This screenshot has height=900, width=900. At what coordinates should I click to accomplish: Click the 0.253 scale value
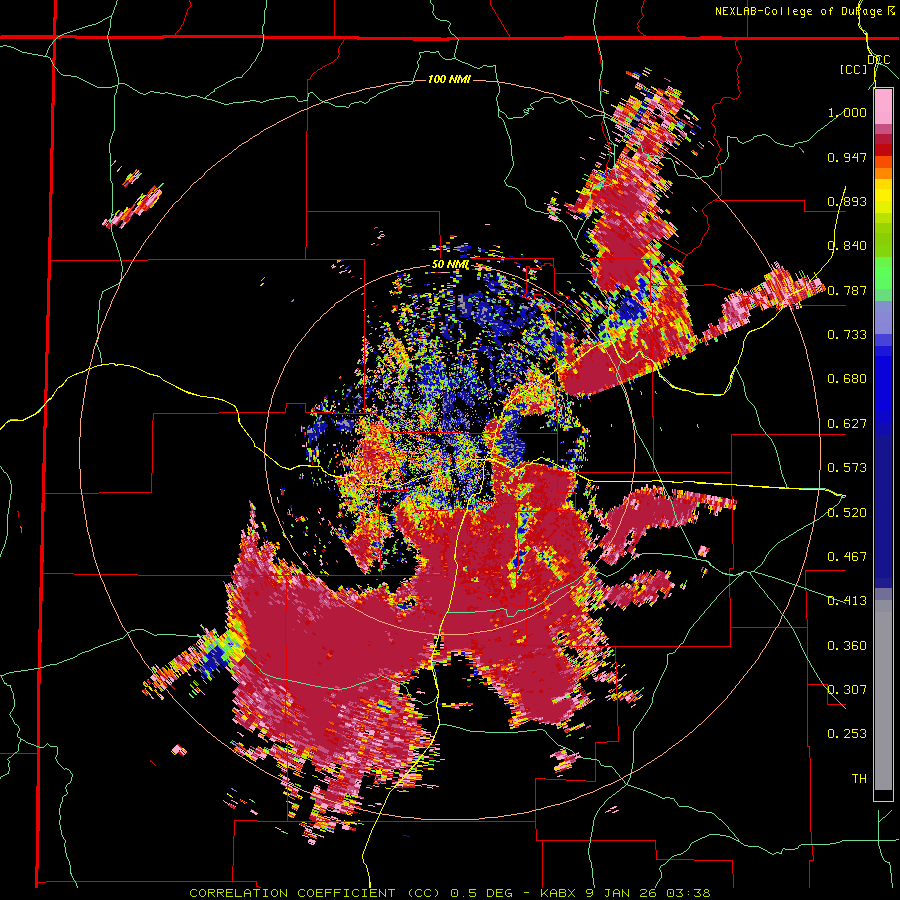[x=847, y=734]
